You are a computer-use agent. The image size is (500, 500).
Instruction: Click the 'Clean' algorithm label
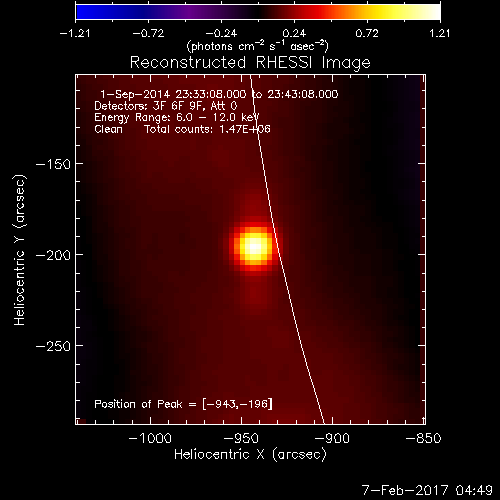[108, 129]
